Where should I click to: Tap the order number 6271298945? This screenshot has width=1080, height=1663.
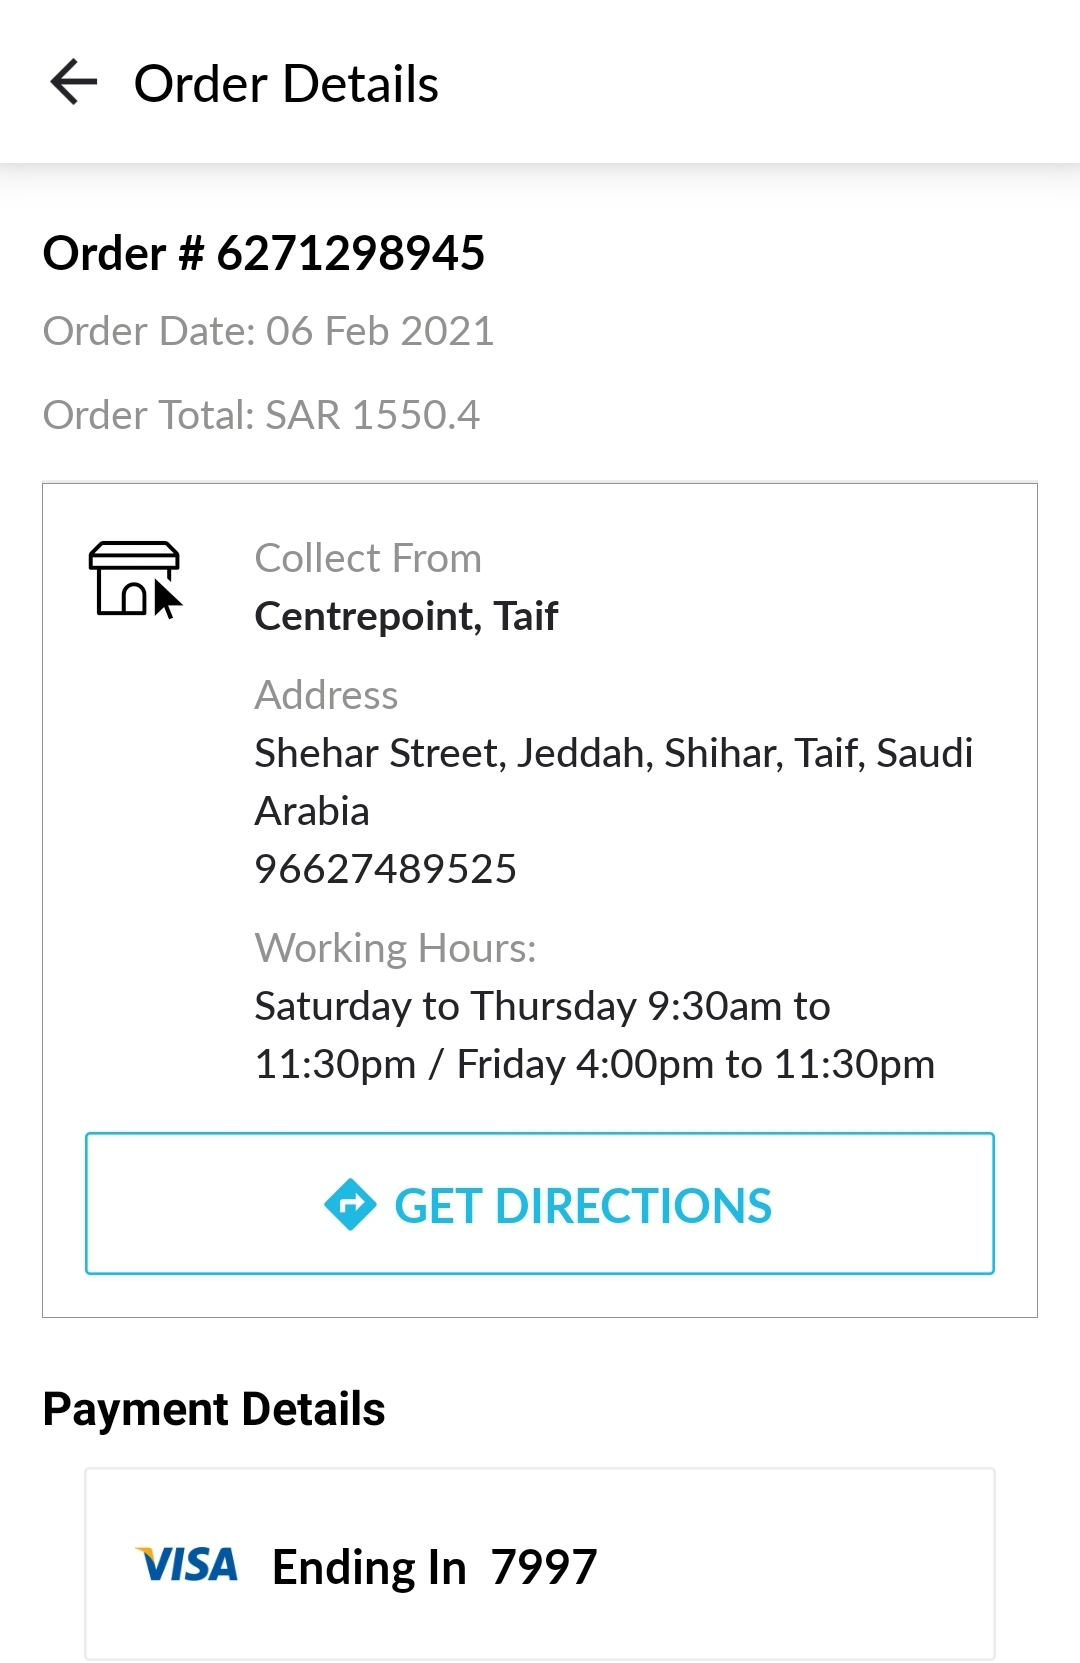point(264,253)
